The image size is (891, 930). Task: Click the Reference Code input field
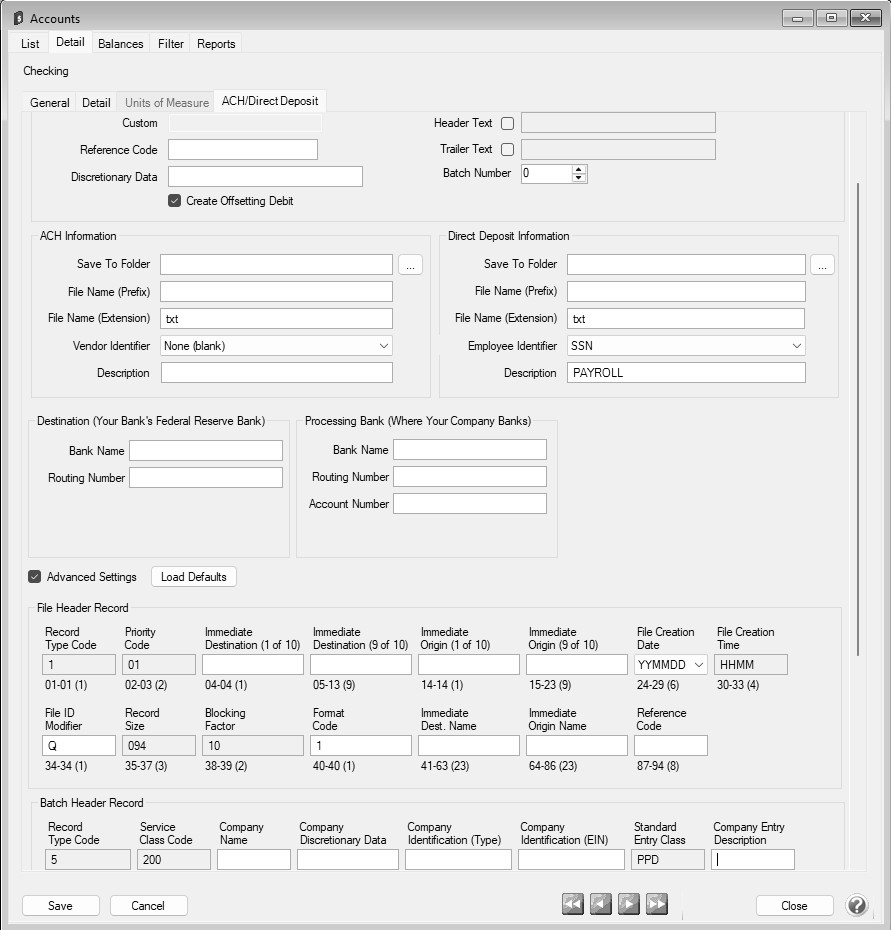click(x=243, y=149)
